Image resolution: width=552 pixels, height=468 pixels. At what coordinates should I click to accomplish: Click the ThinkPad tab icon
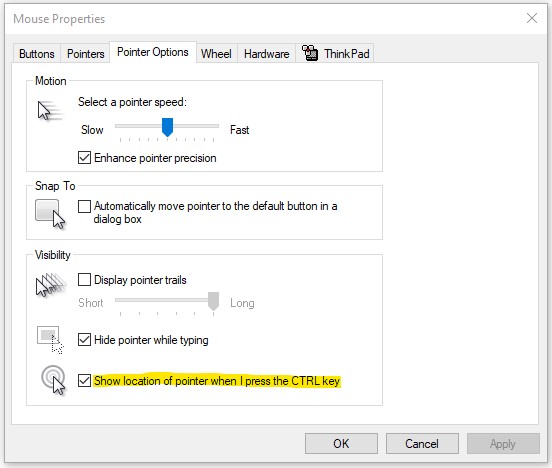310,53
